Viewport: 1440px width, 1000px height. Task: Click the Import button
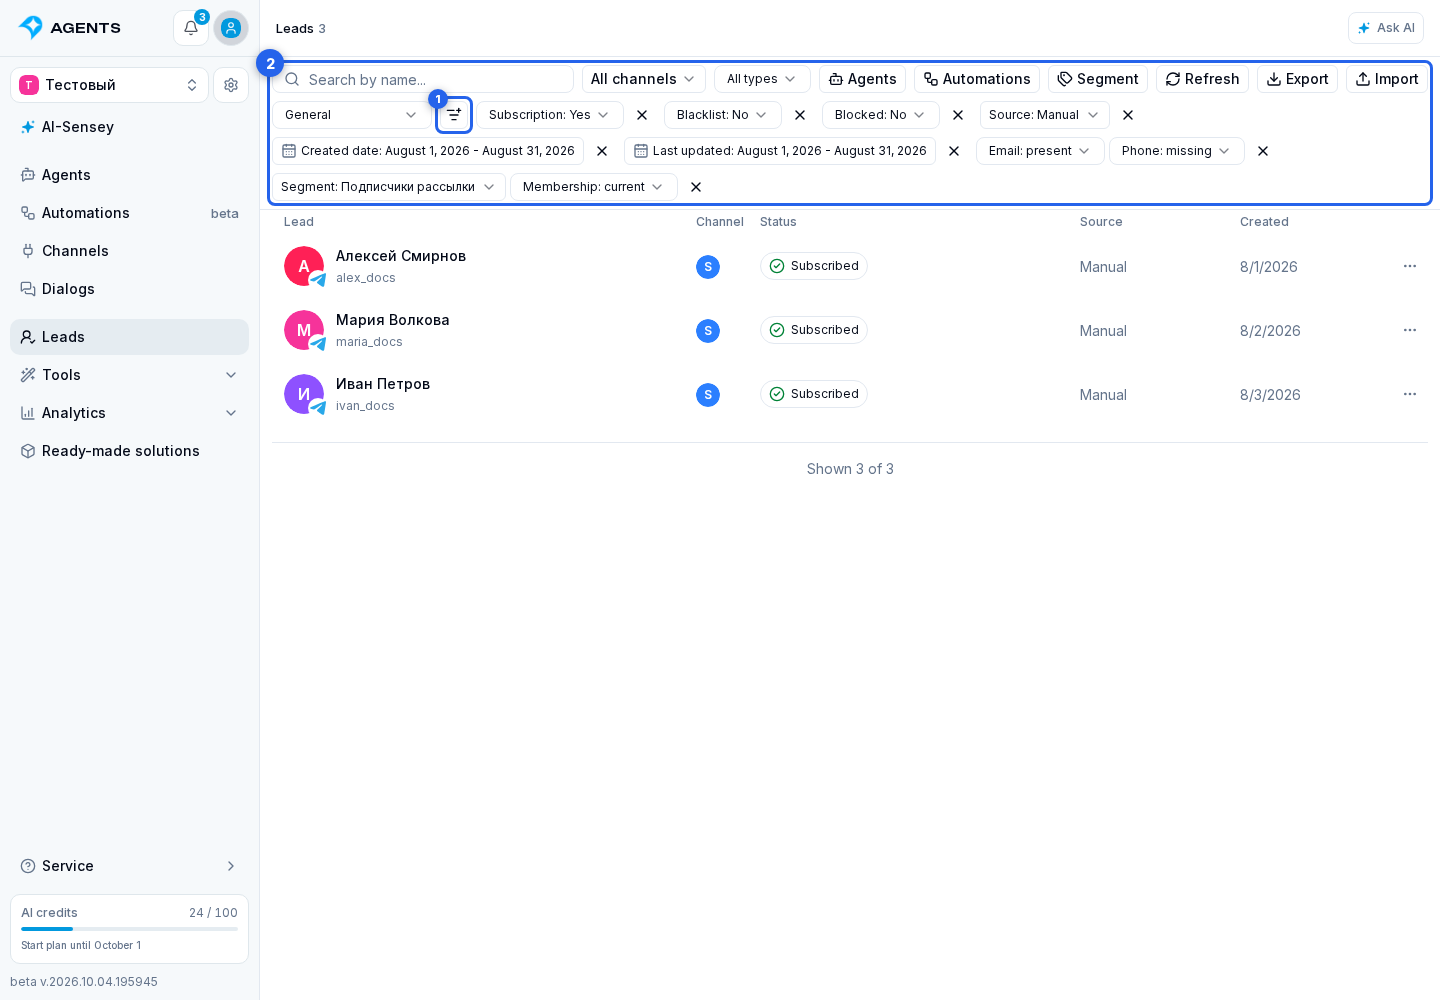point(1386,79)
